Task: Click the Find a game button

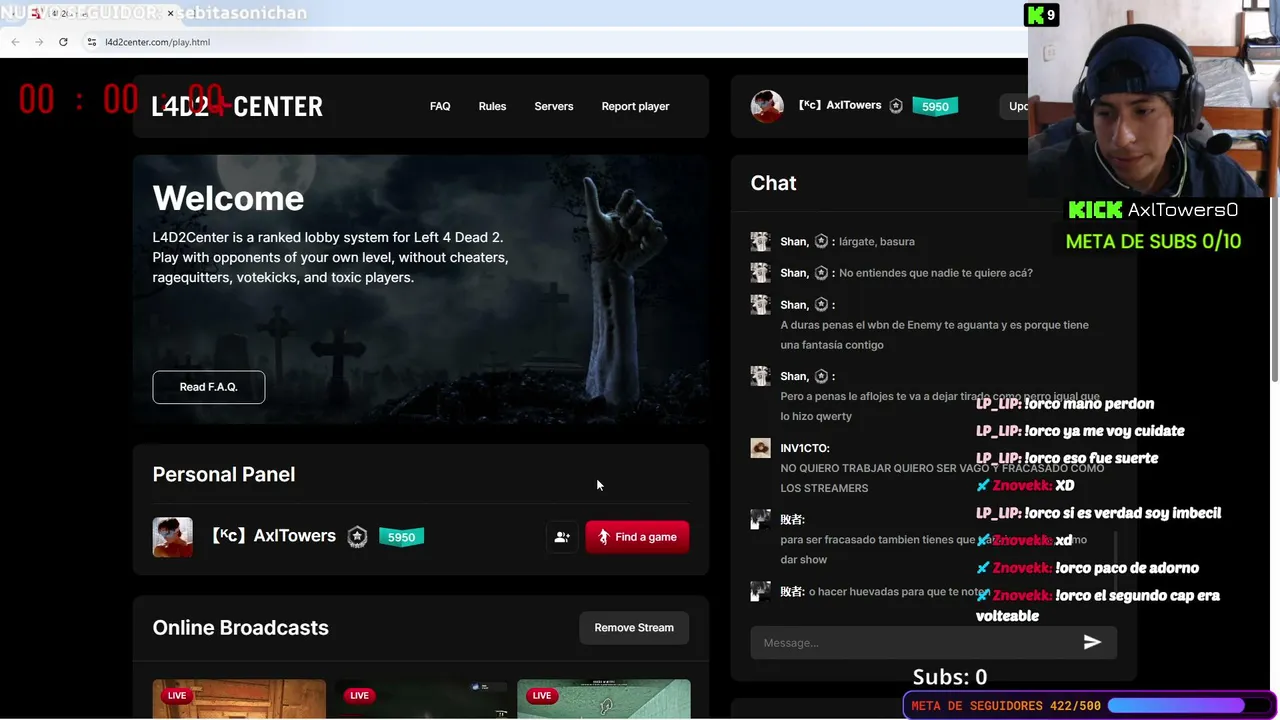Action: coord(637,537)
